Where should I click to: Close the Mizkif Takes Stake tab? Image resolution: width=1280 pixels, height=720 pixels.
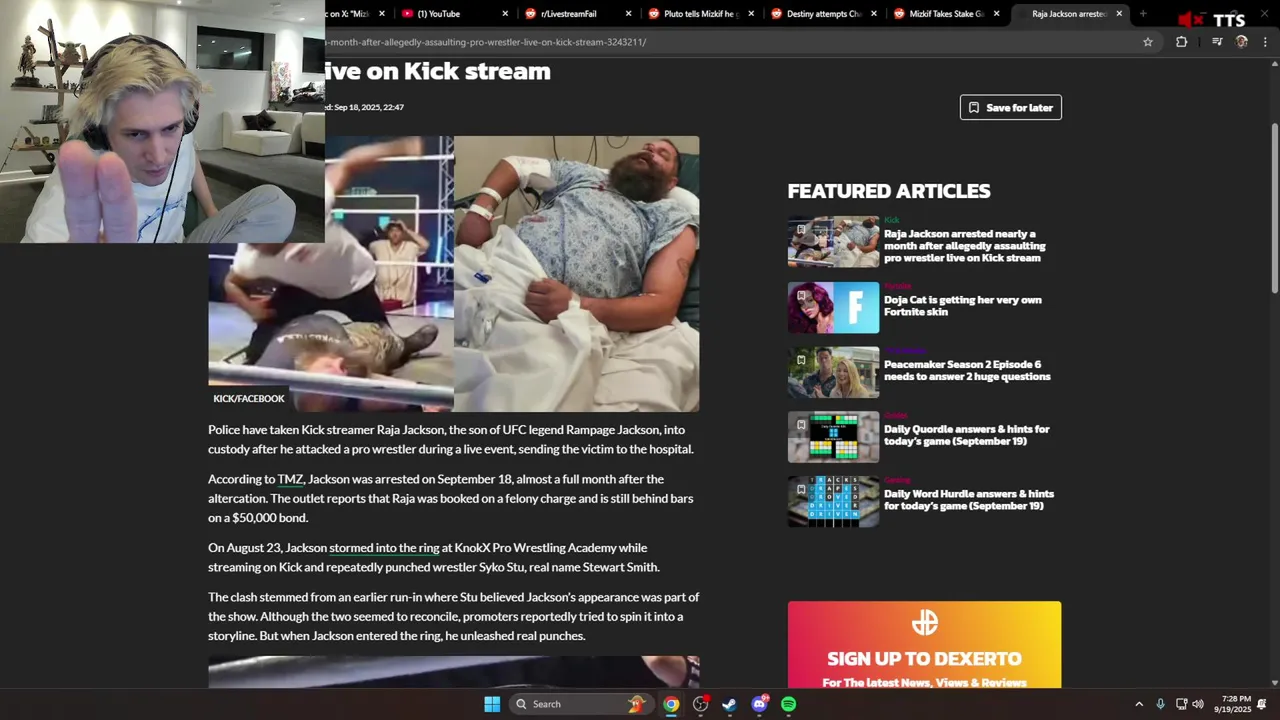997,14
